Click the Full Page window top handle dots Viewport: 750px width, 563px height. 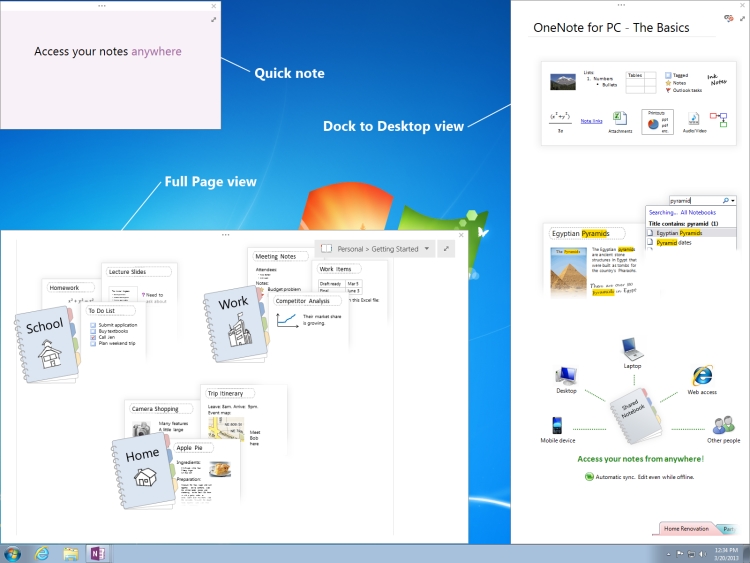click(x=225, y=235)
